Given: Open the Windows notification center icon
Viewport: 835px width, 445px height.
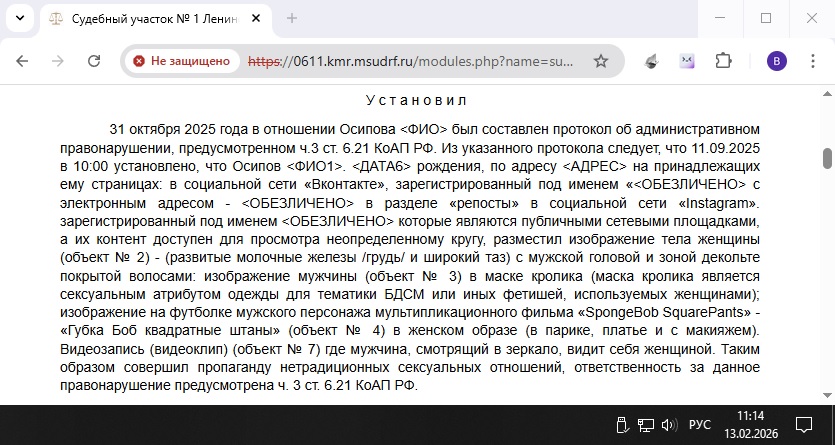Looking at the screenshot, I should [804, 425].
